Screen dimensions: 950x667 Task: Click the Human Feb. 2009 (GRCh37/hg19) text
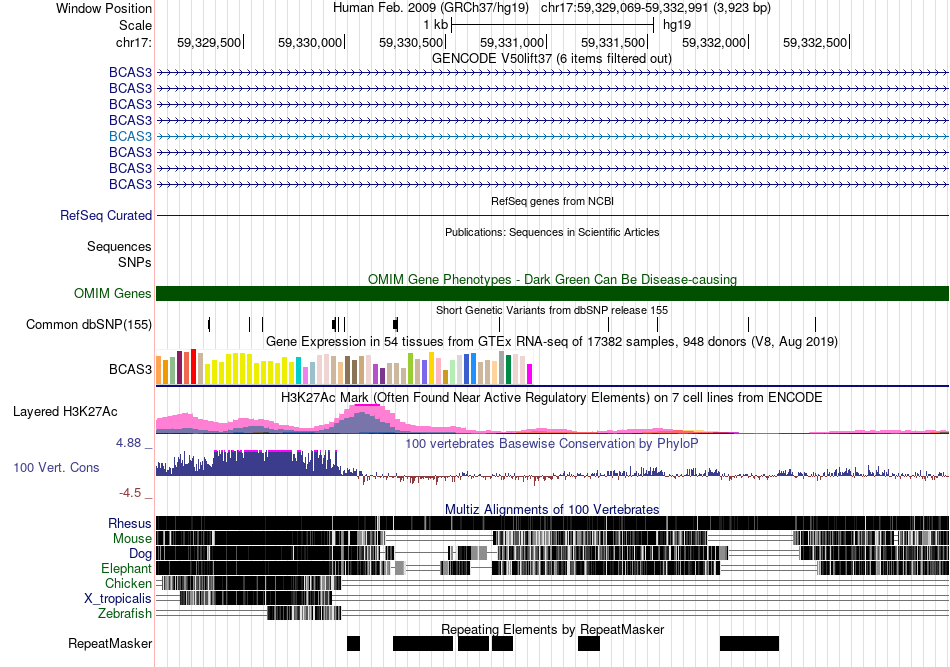431,8
